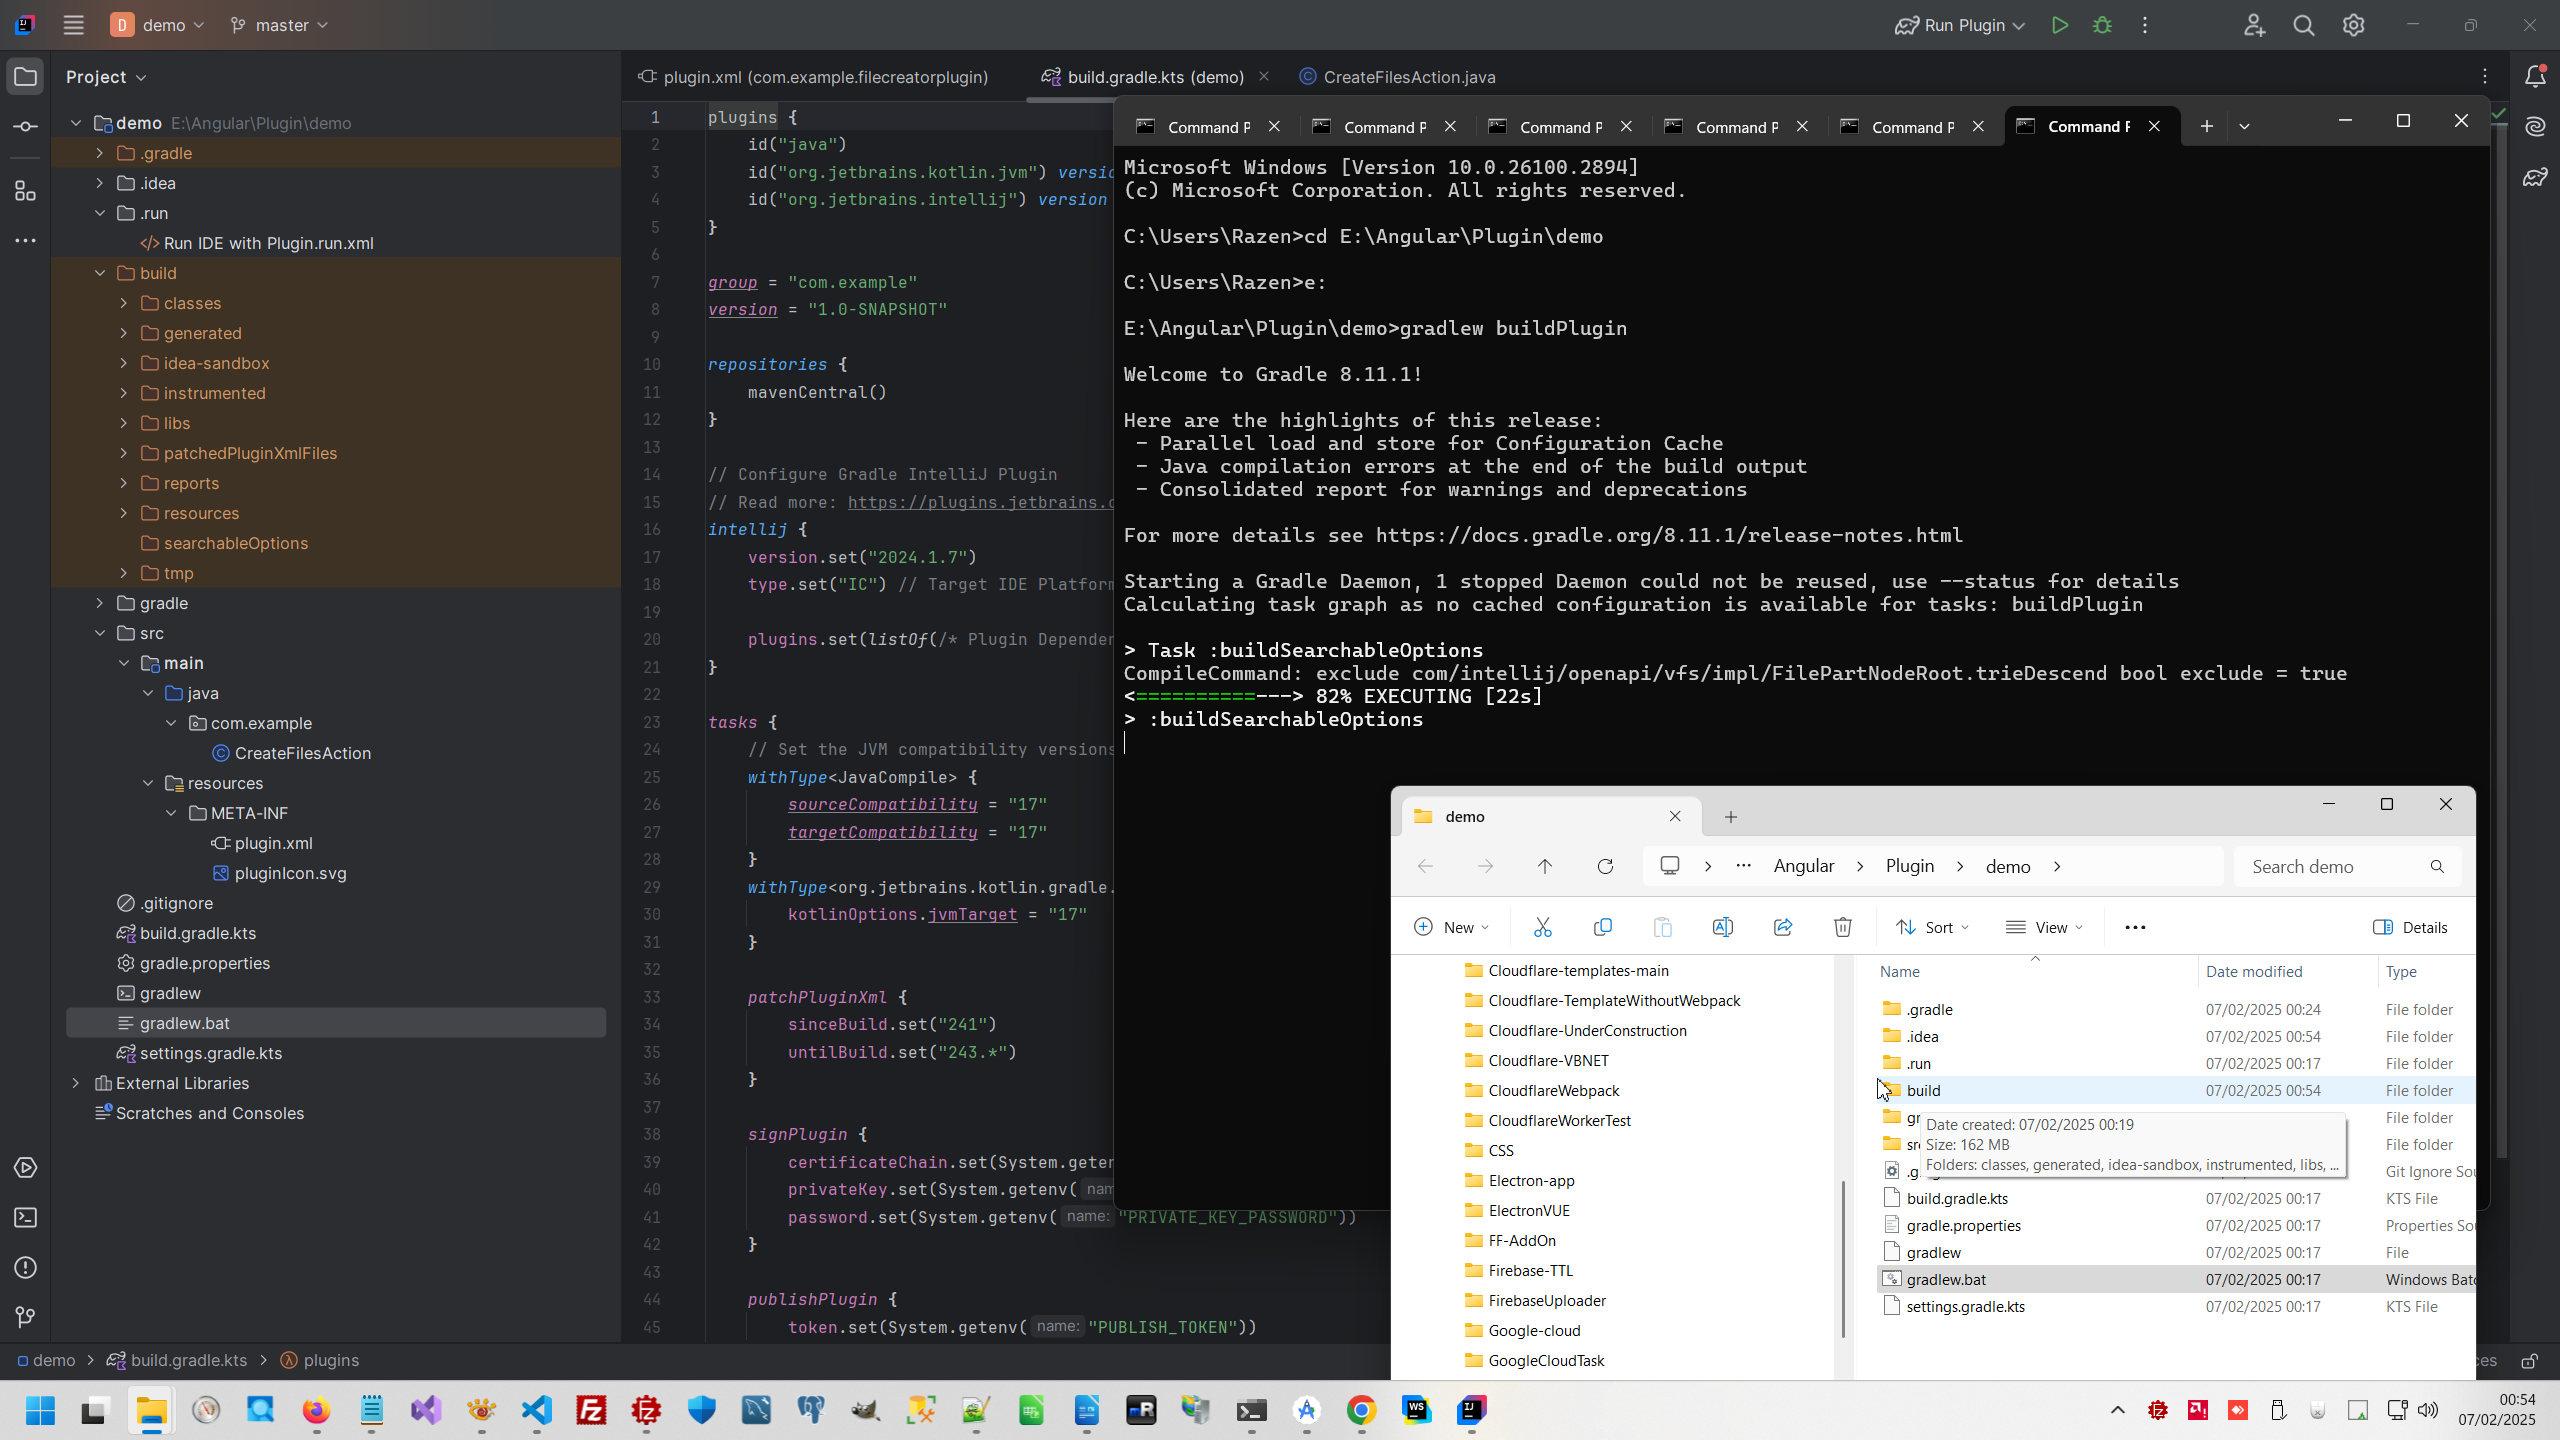
Task: Click the Explorer Delete trash icon
Action: coord(1842,927)
